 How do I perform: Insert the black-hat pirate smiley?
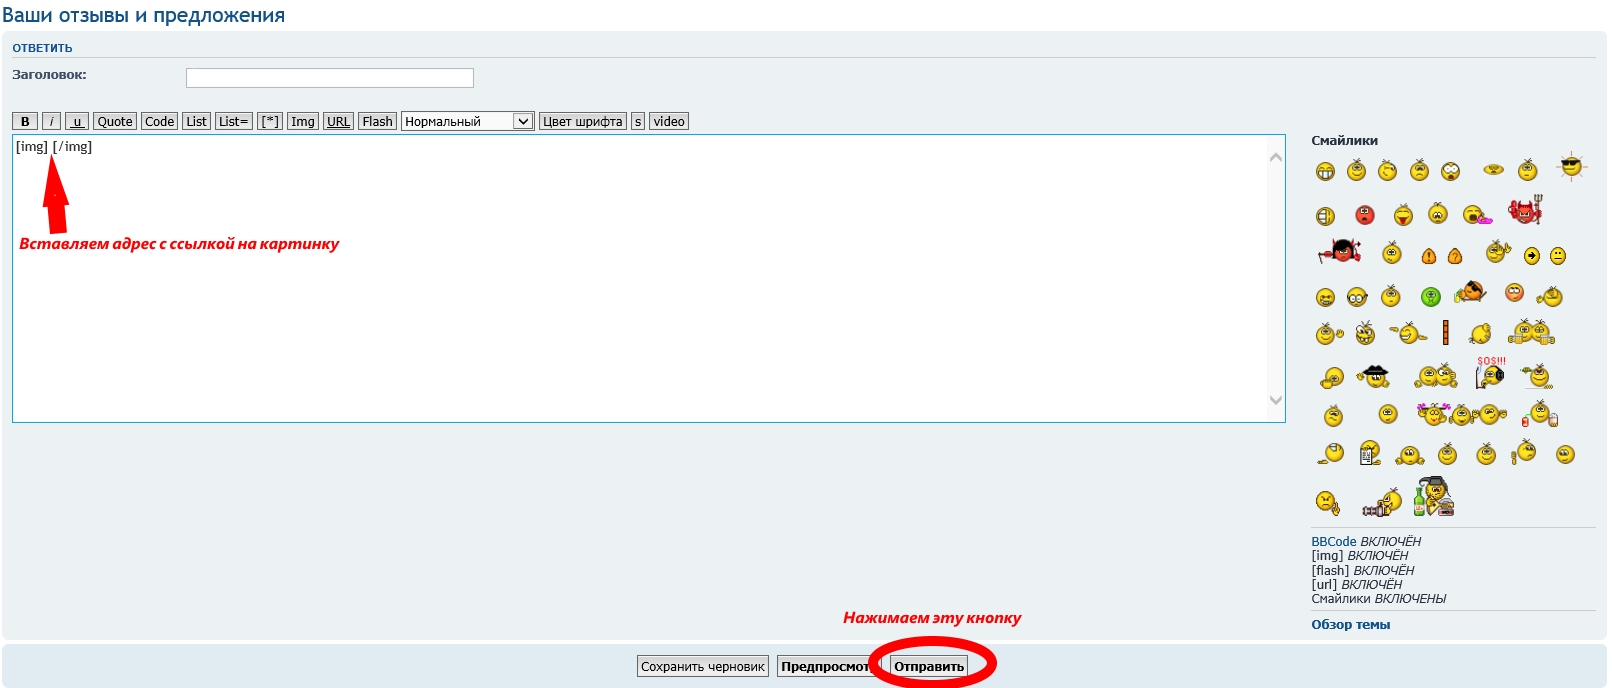click(x=1373, y=376)
